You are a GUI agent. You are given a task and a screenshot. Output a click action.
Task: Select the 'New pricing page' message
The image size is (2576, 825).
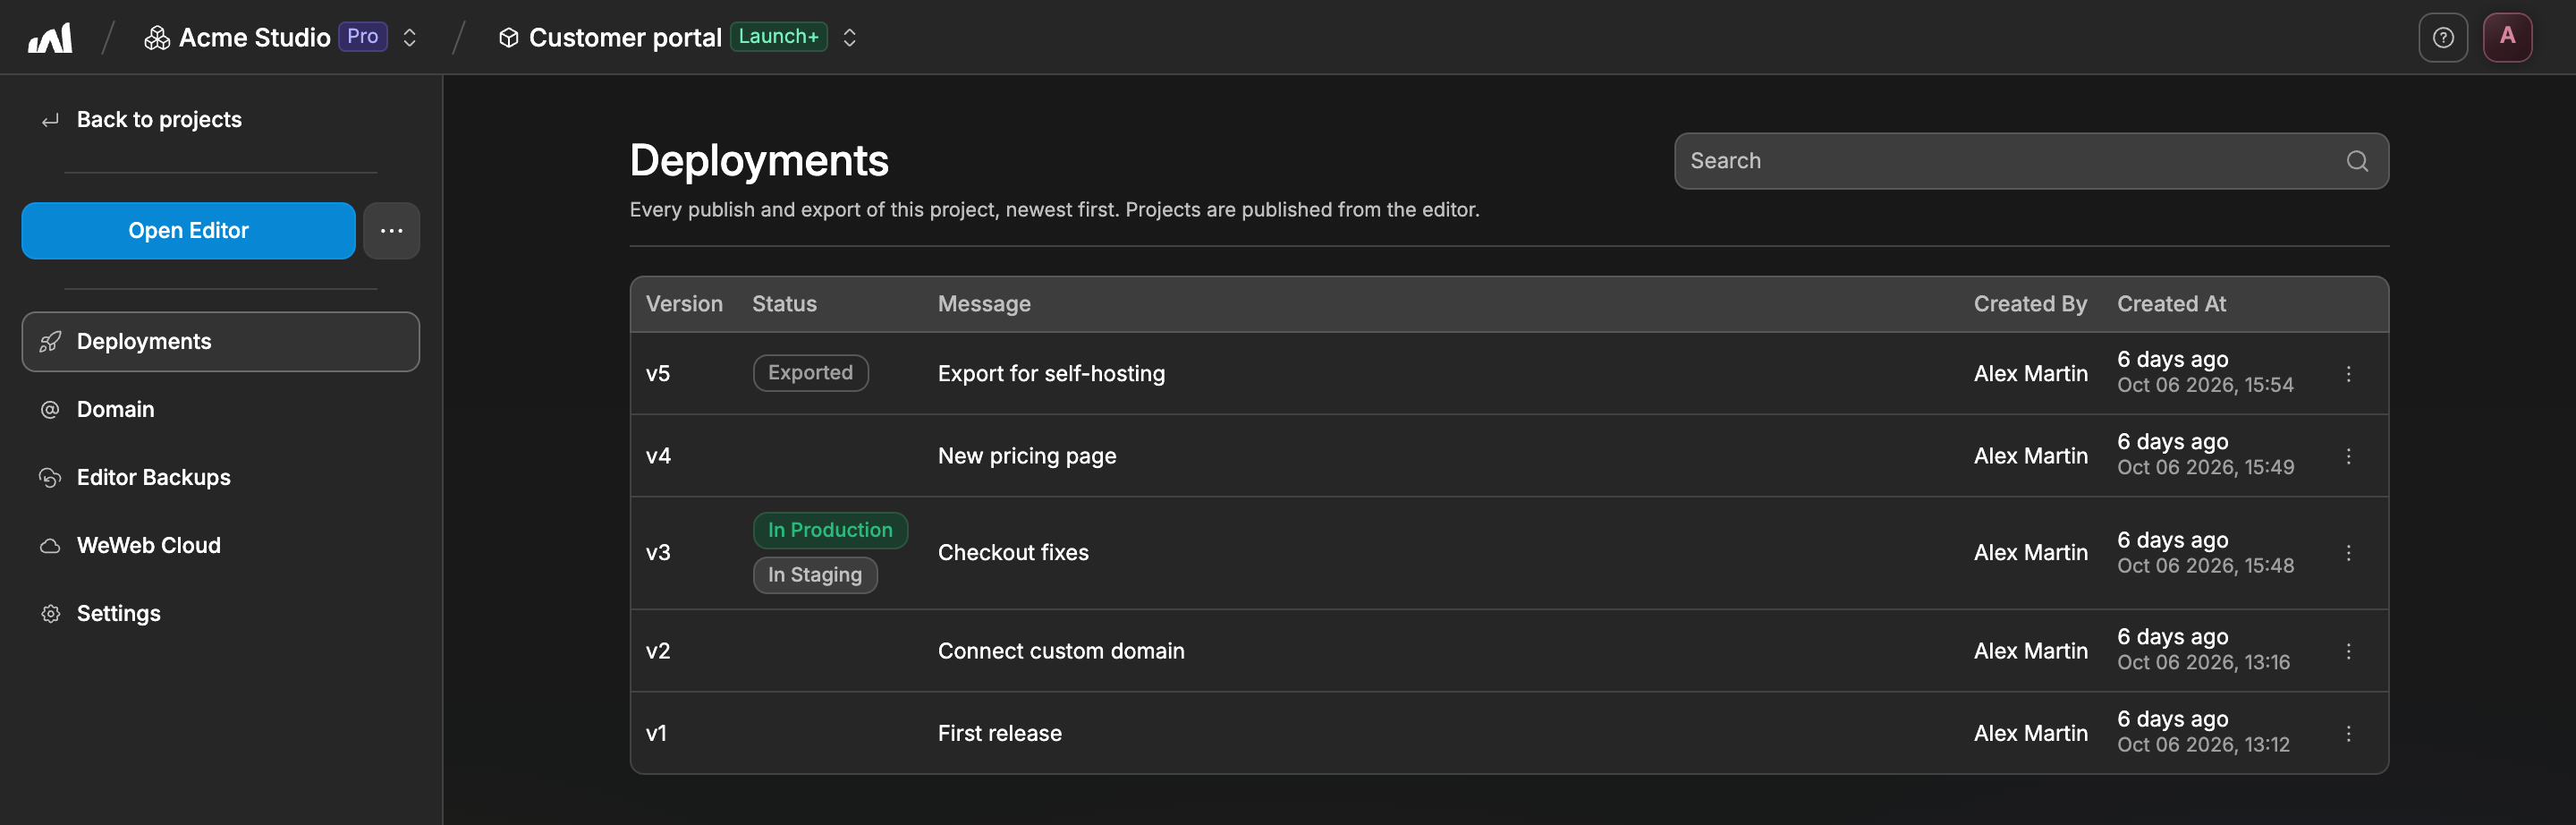(x=1027, y=456)
